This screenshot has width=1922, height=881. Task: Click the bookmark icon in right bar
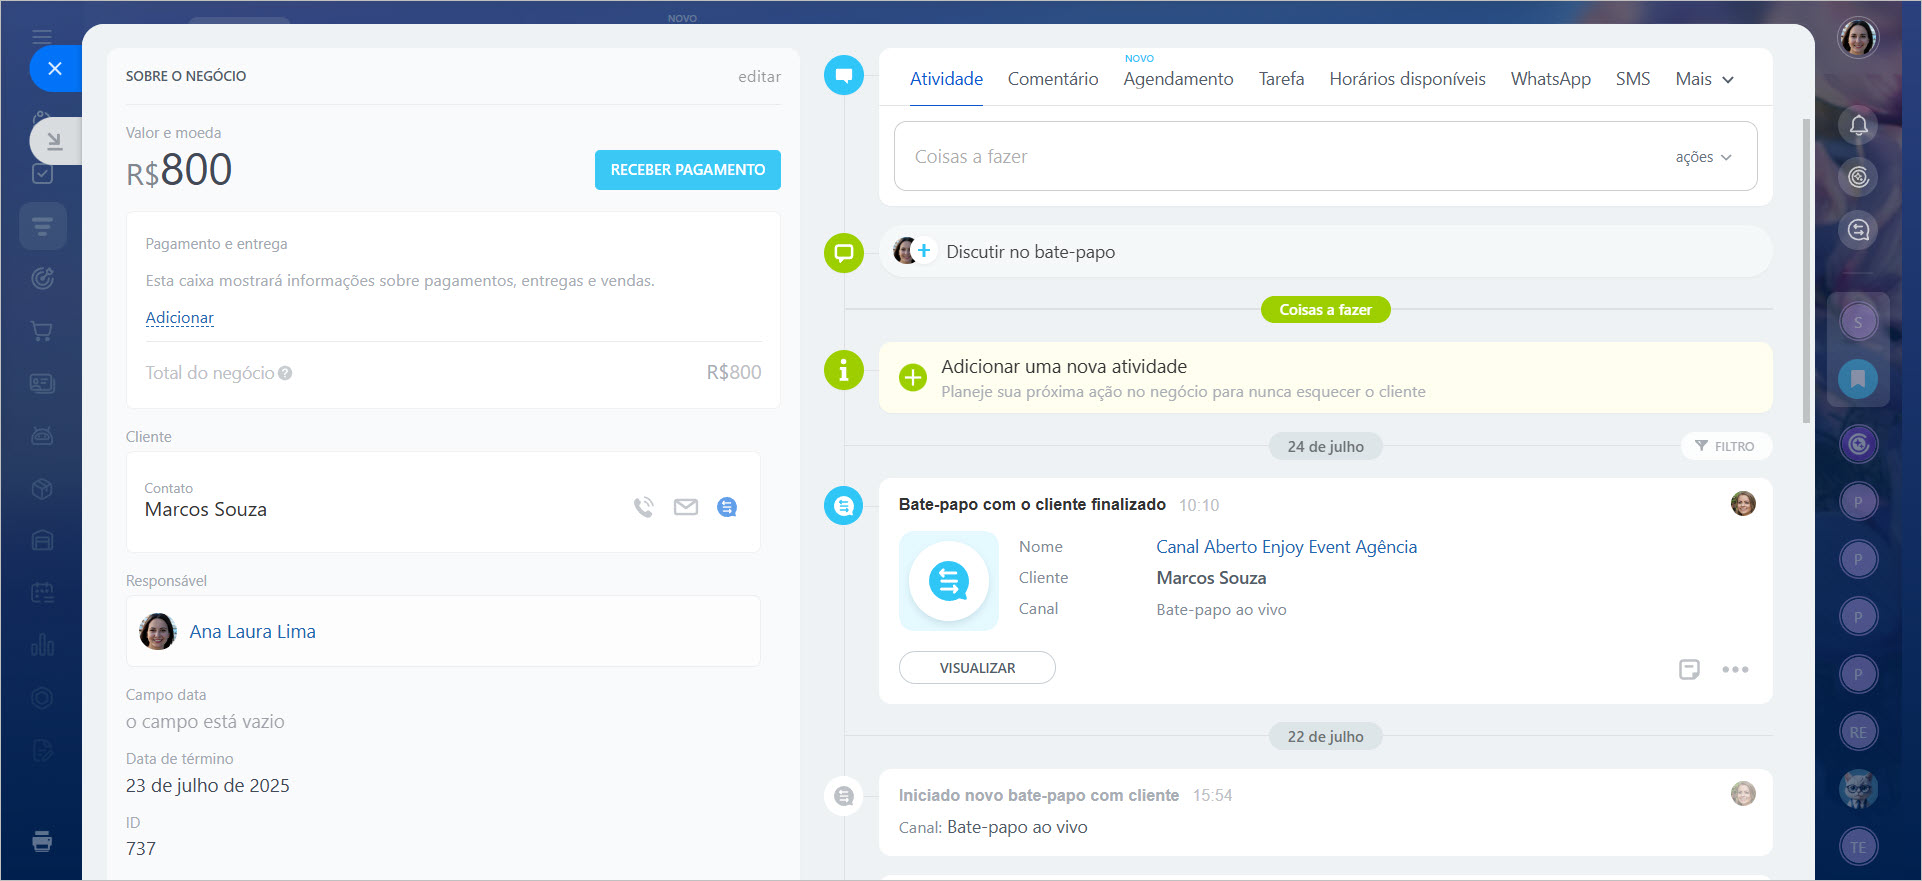click(x=1858, y=379)
